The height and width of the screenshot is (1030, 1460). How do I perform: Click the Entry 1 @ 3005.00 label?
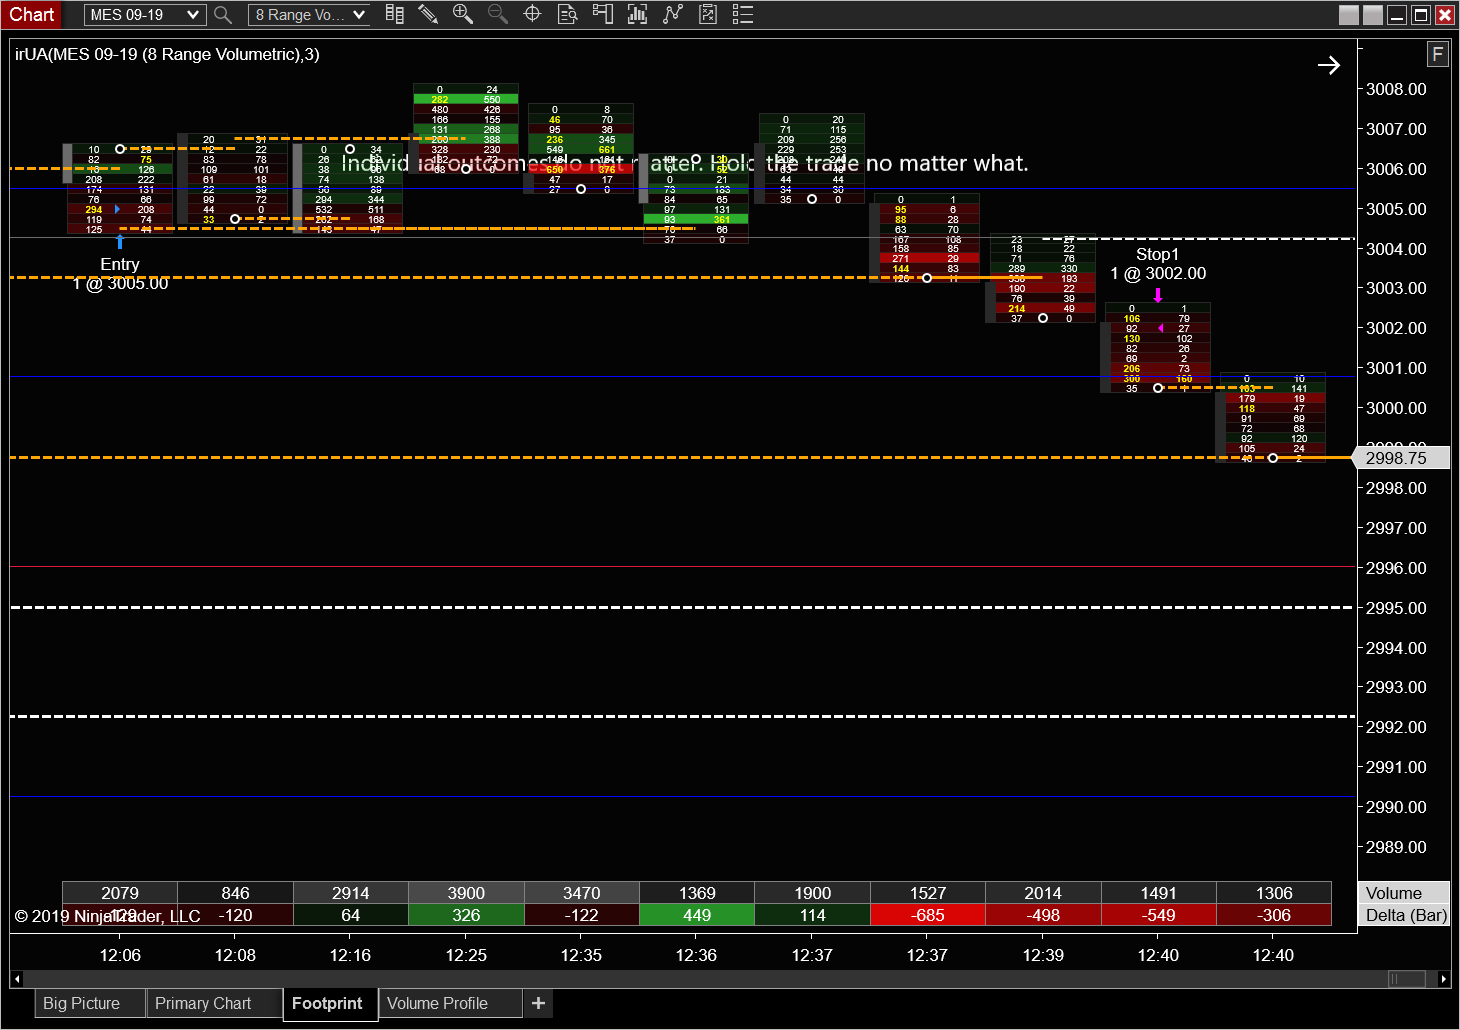point(120,274)
